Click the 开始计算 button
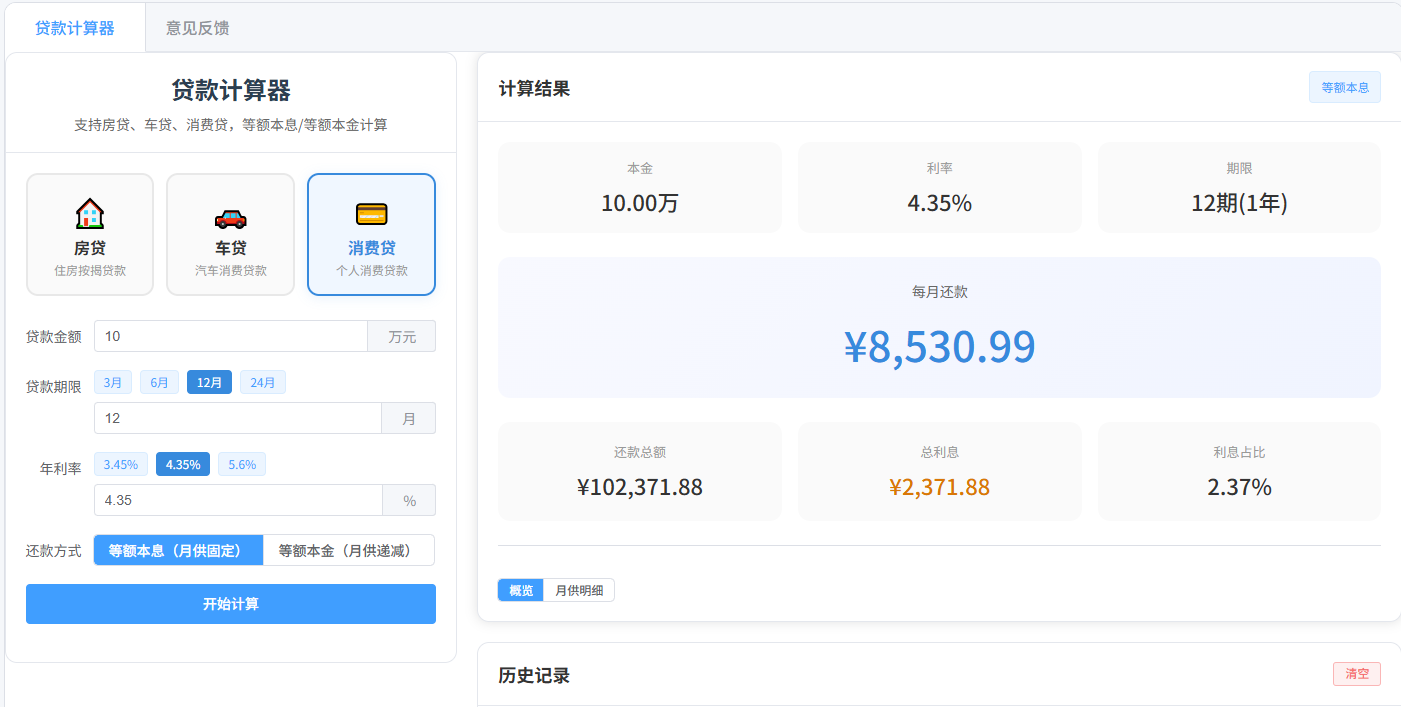The height and width of the screenshot is (707, 1401). point(231,604)
